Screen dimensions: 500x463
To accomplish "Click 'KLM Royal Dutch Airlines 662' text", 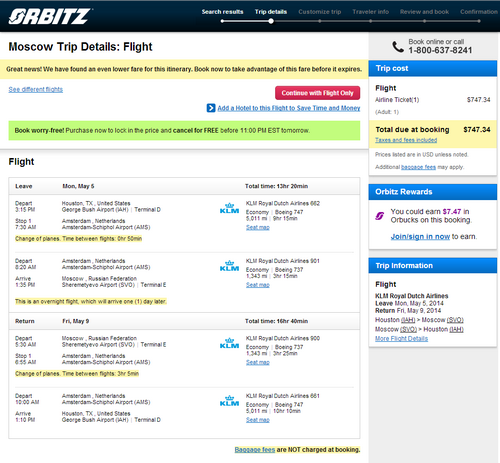I will [x=283, y=203].
